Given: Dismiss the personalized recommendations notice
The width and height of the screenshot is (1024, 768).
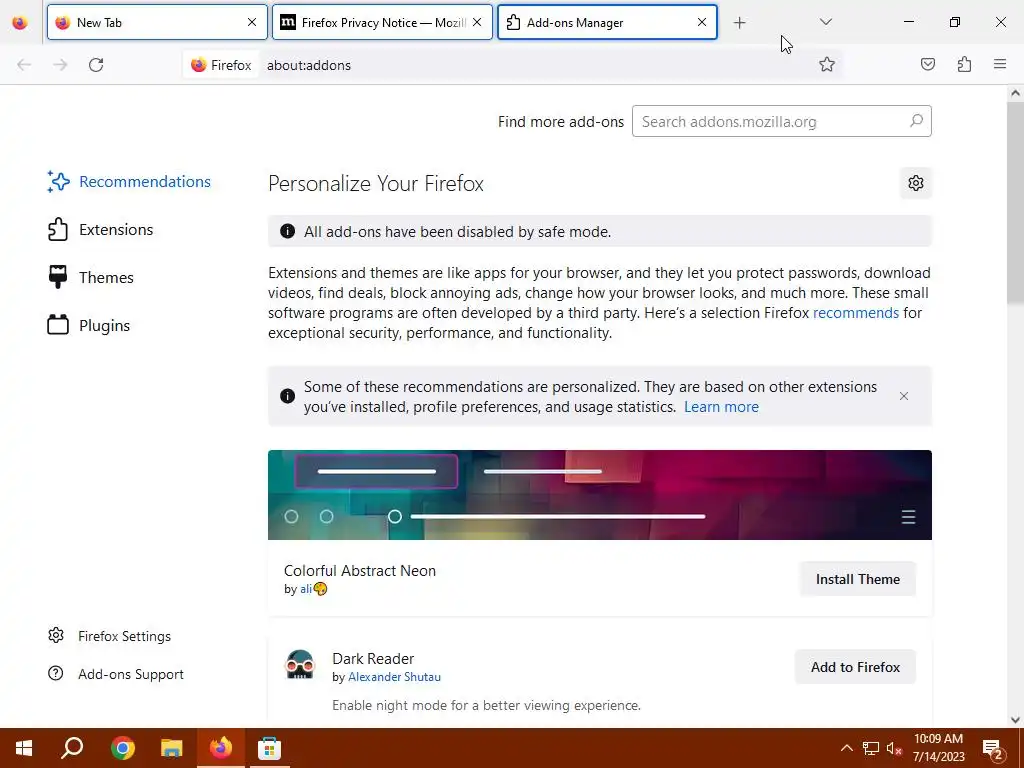Looking at the screenshot, I should (x=904, y=396).
